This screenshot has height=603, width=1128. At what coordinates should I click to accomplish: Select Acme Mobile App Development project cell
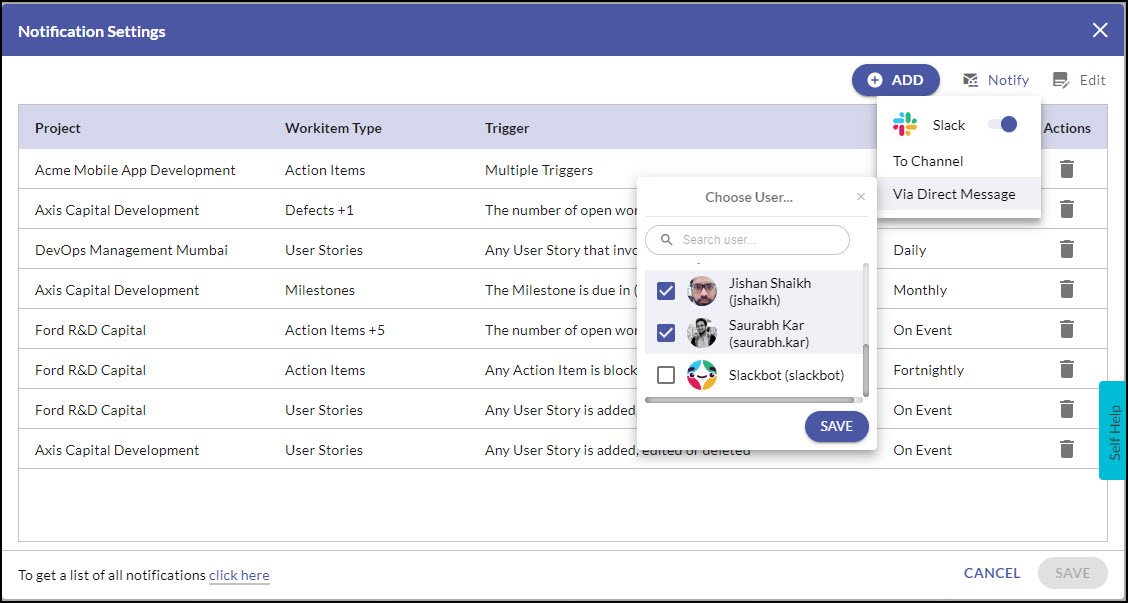pos(135,170)
